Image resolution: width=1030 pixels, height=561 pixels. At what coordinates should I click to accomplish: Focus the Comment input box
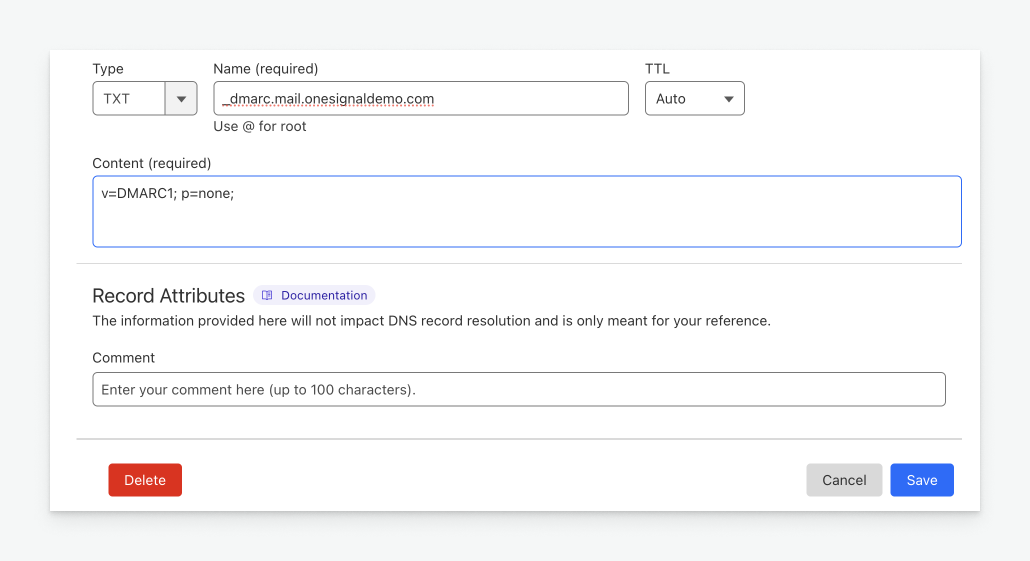coord(518,389)
